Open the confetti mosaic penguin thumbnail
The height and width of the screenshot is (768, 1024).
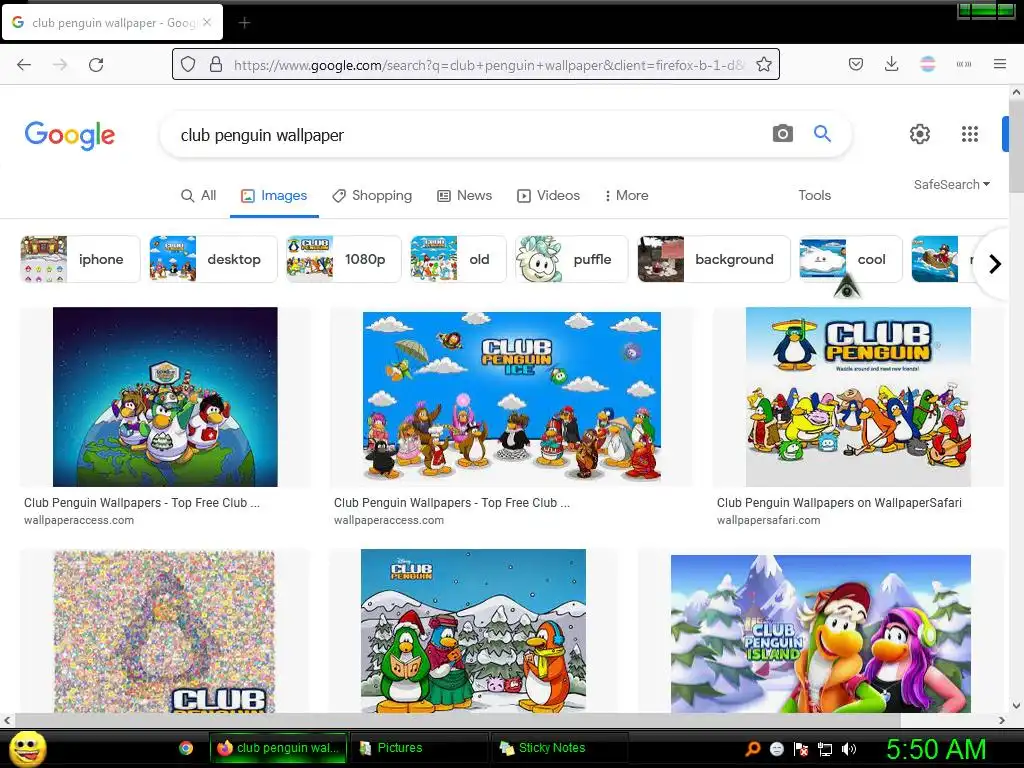(x=164, y=632)
